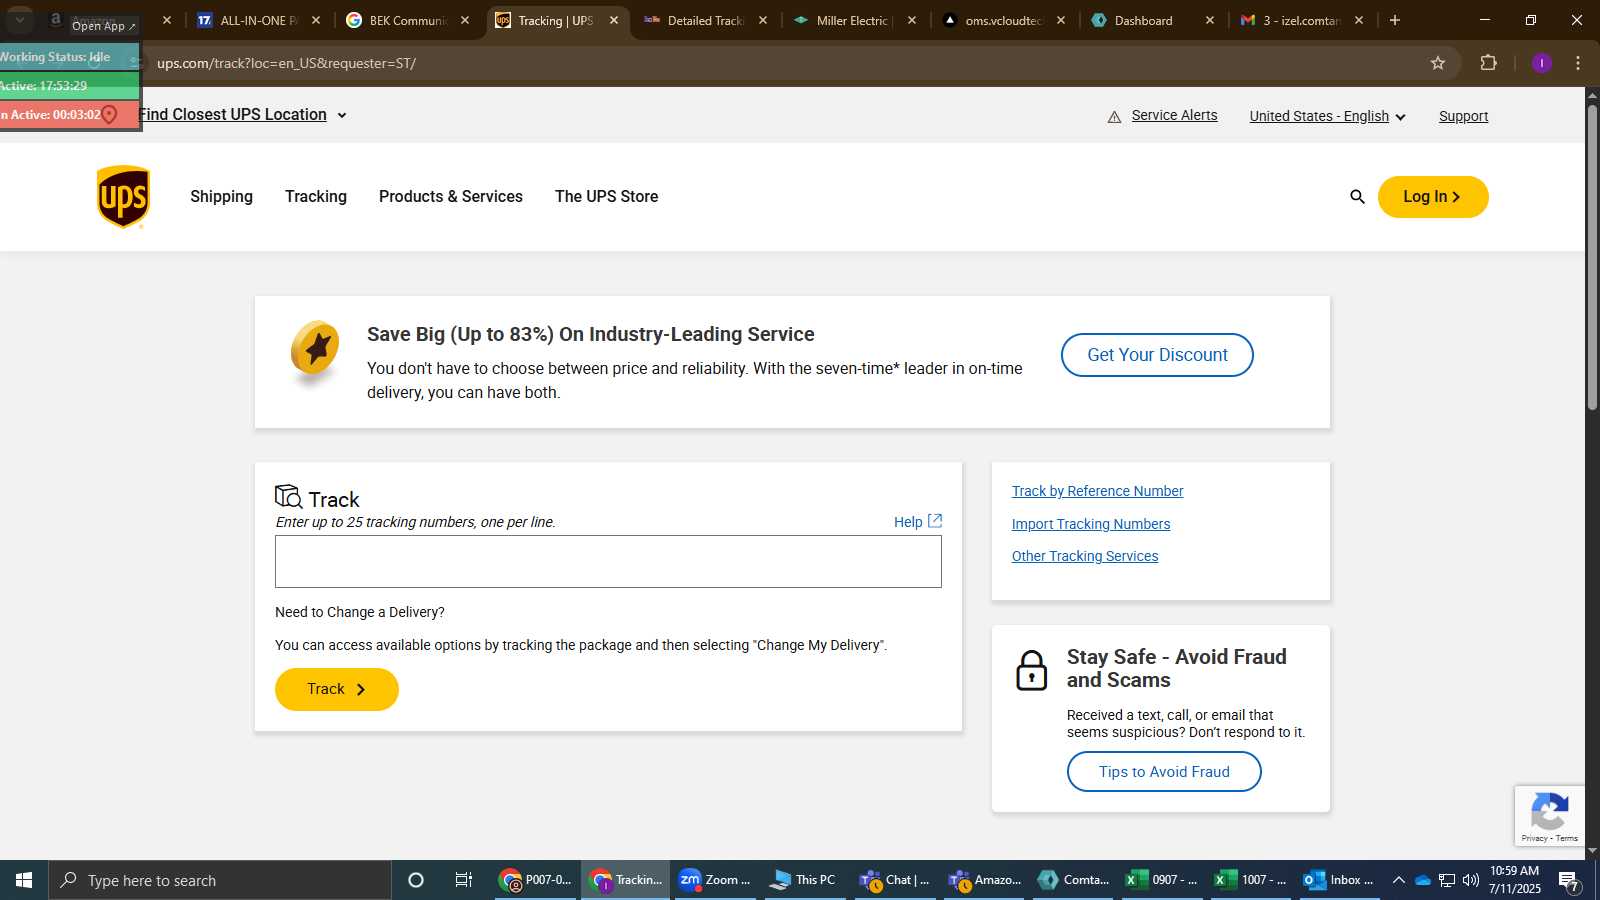Open the Support link
Screen dimensions: 1600x900
1464,116
